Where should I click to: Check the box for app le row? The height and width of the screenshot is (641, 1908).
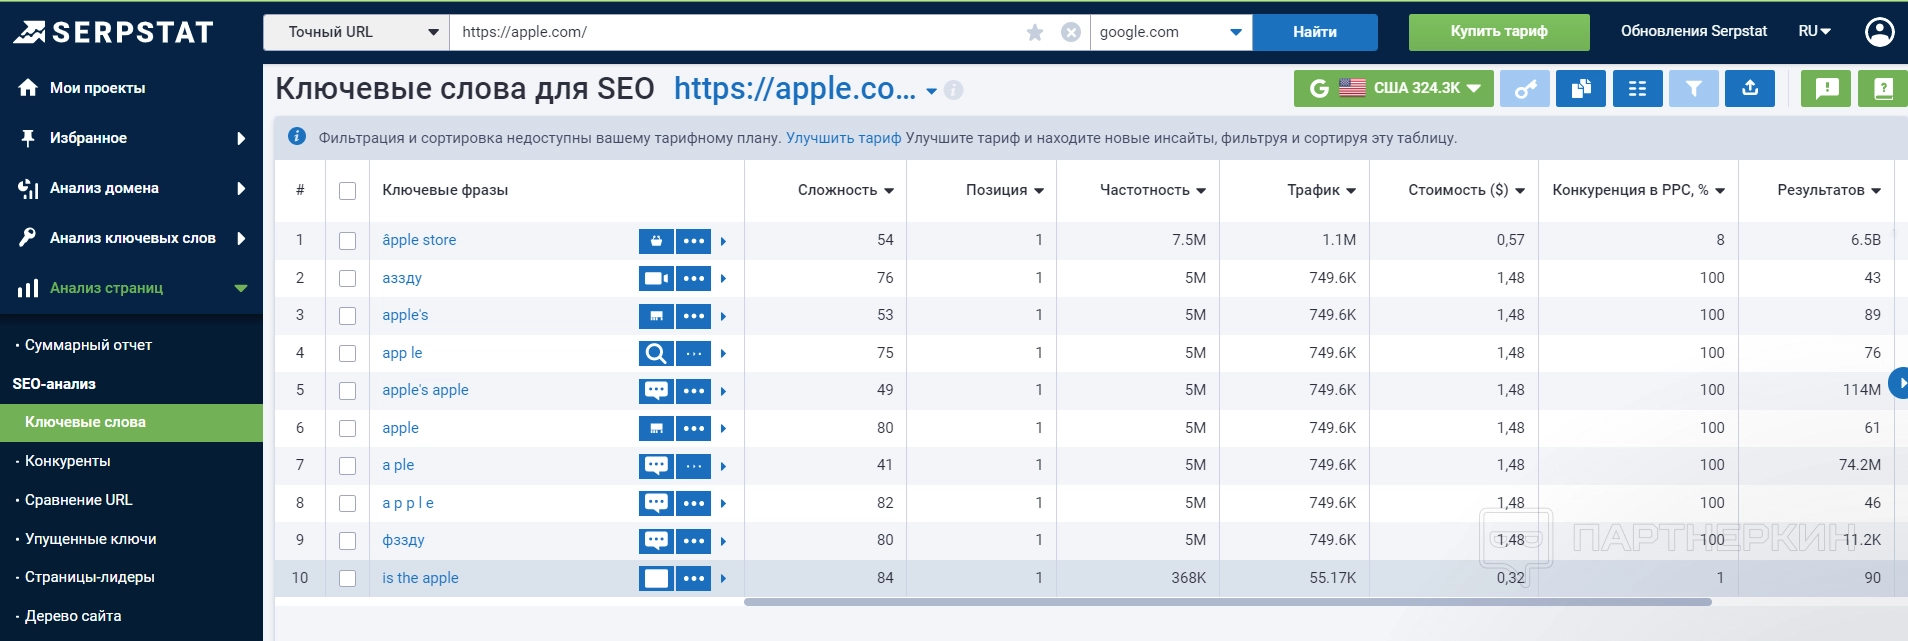(347, 353)
